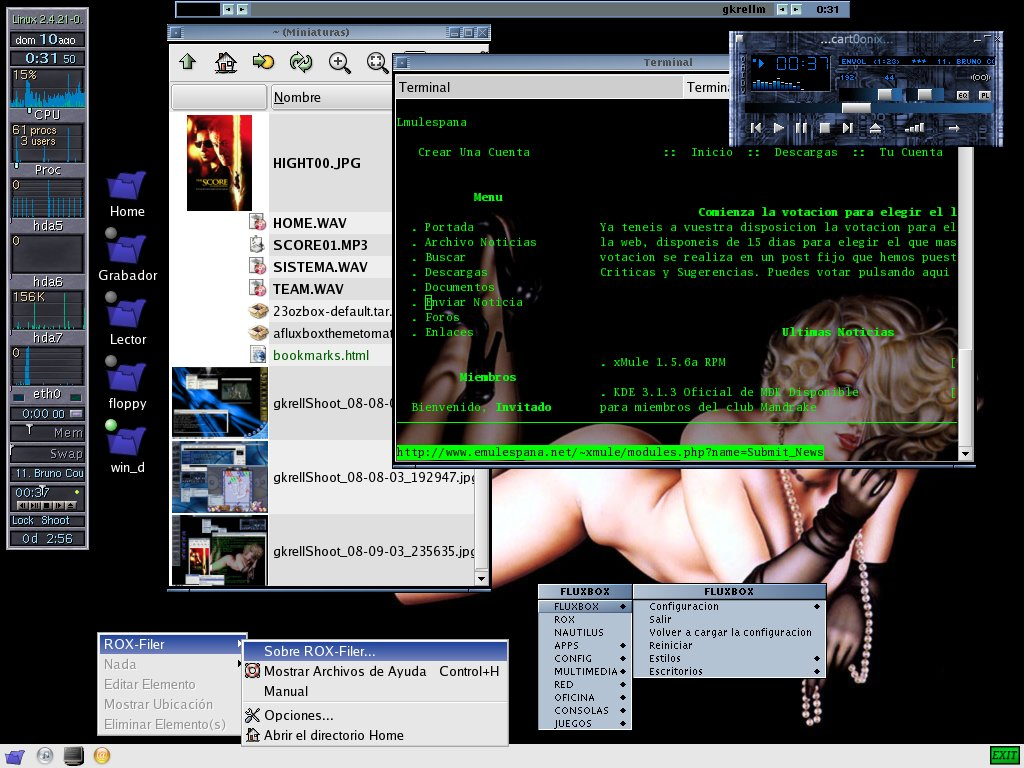The width and height of the screenshot is (1024, 768).
Task: Click the play button in XMMS player
Action: [778, 128]
